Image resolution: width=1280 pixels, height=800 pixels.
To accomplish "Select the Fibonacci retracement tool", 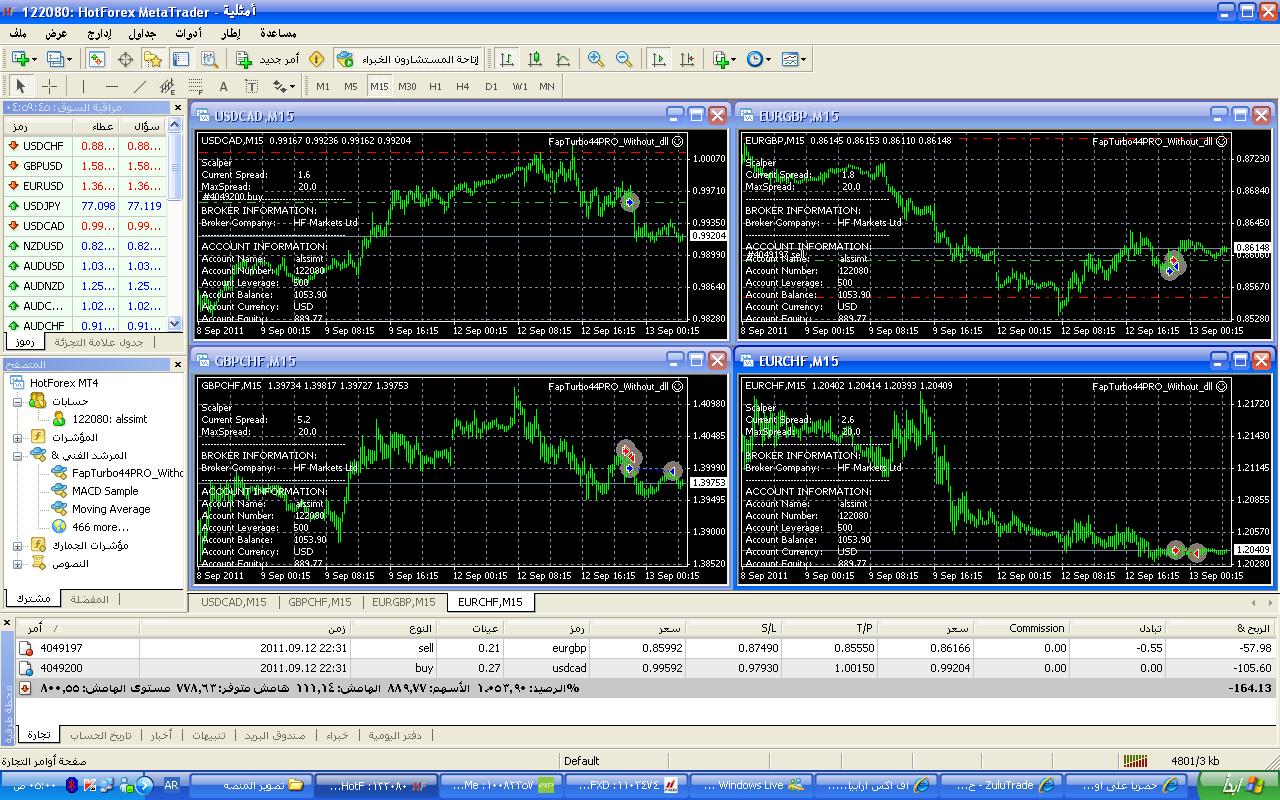I will coord(195,86).
